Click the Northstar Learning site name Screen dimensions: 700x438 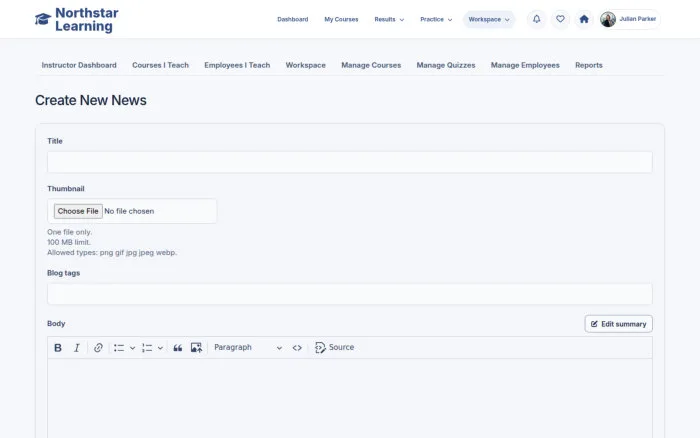coord(87,20)
